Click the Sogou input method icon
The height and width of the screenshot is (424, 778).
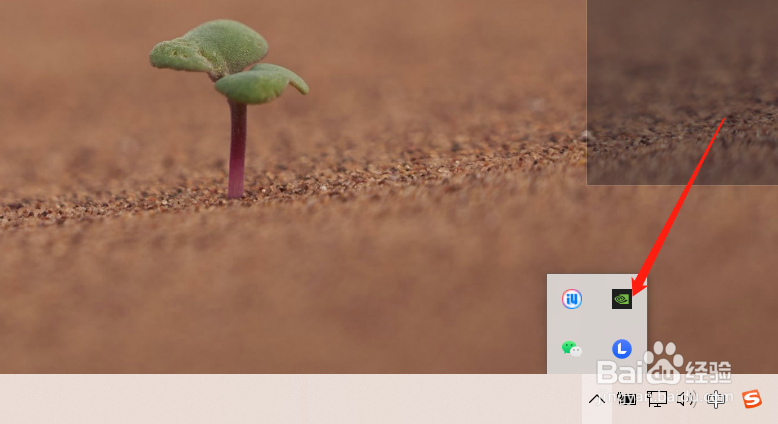(752, 399)
